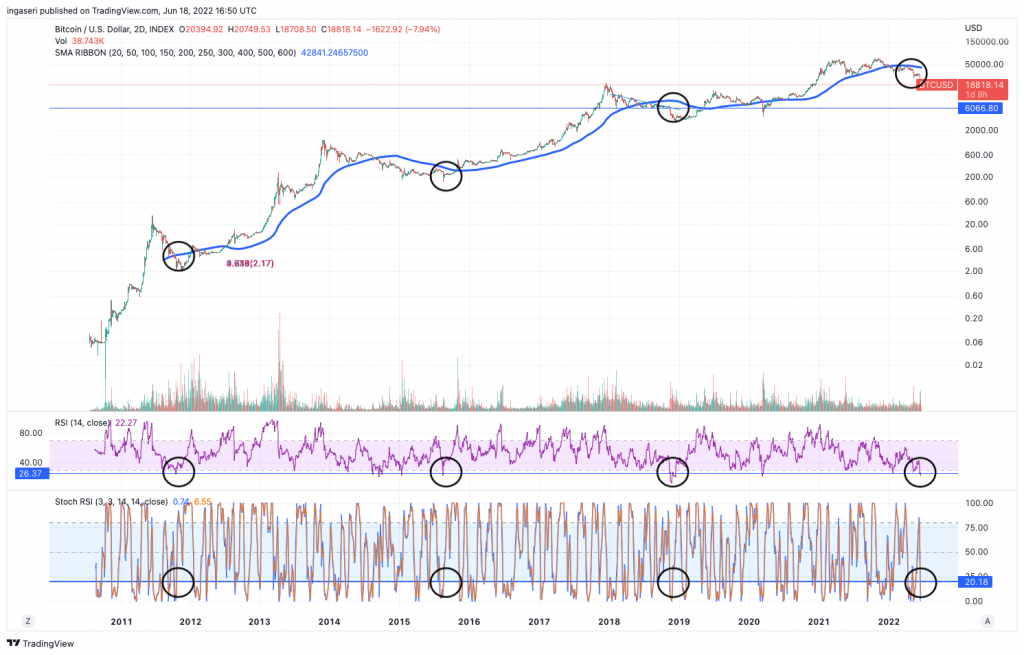Click the A auto-scale button at bottom right
Viewport: 1024px width, 655px height.
[987, 621]
